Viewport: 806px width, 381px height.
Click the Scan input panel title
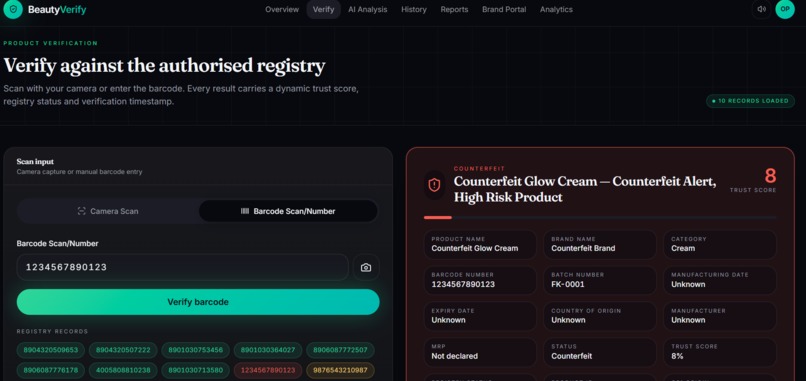point(35,161)
